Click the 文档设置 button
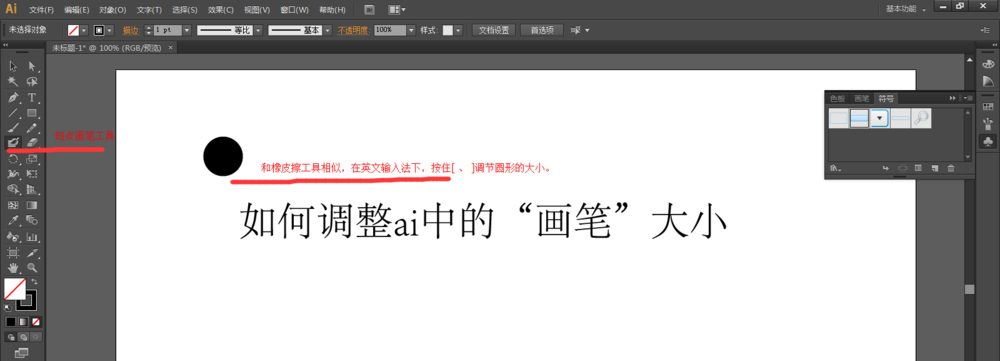1000x361 pixels. click(494, 30)
